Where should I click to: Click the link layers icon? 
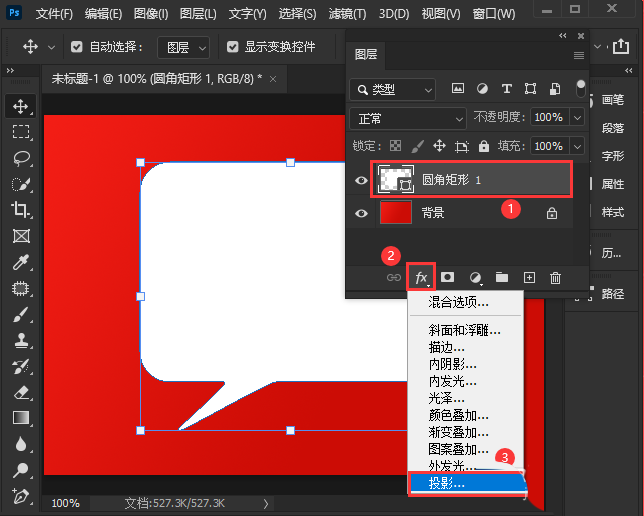(393, 278)
